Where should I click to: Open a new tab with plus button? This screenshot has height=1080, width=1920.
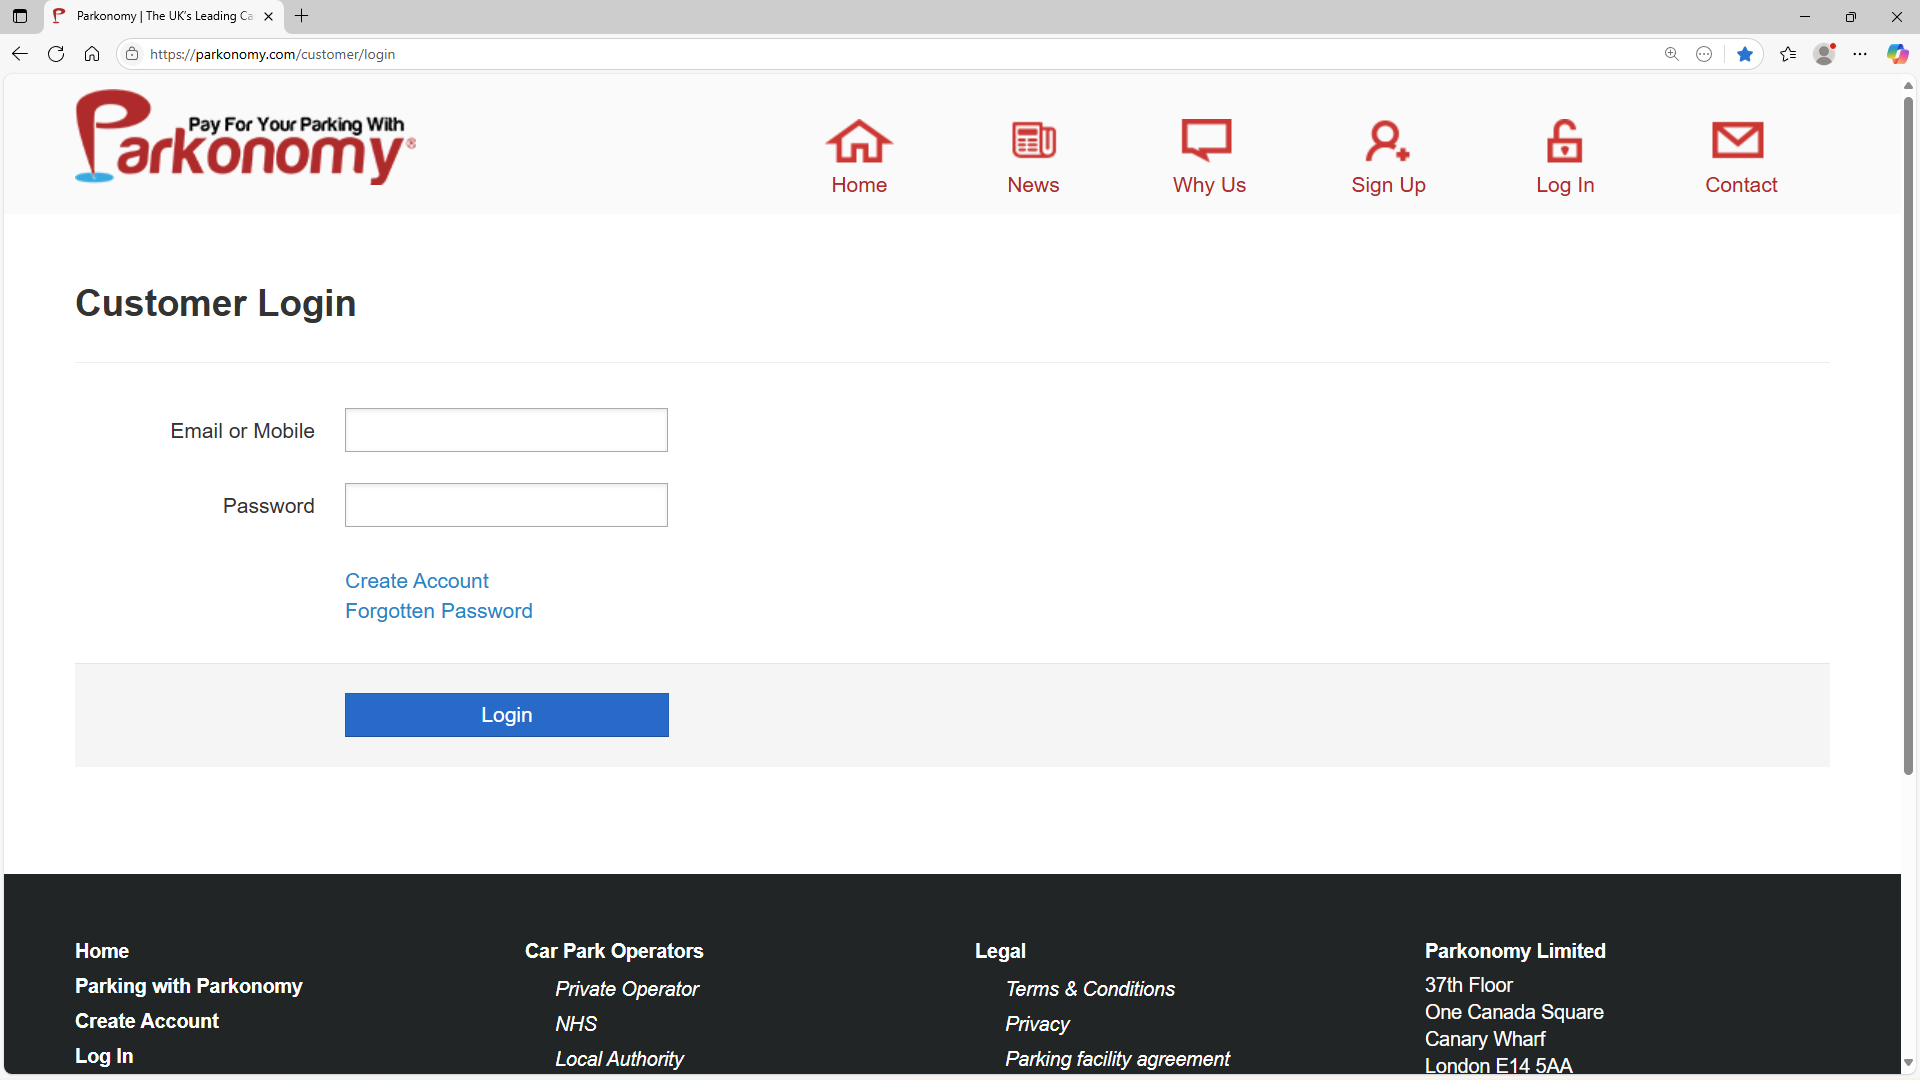301,16
